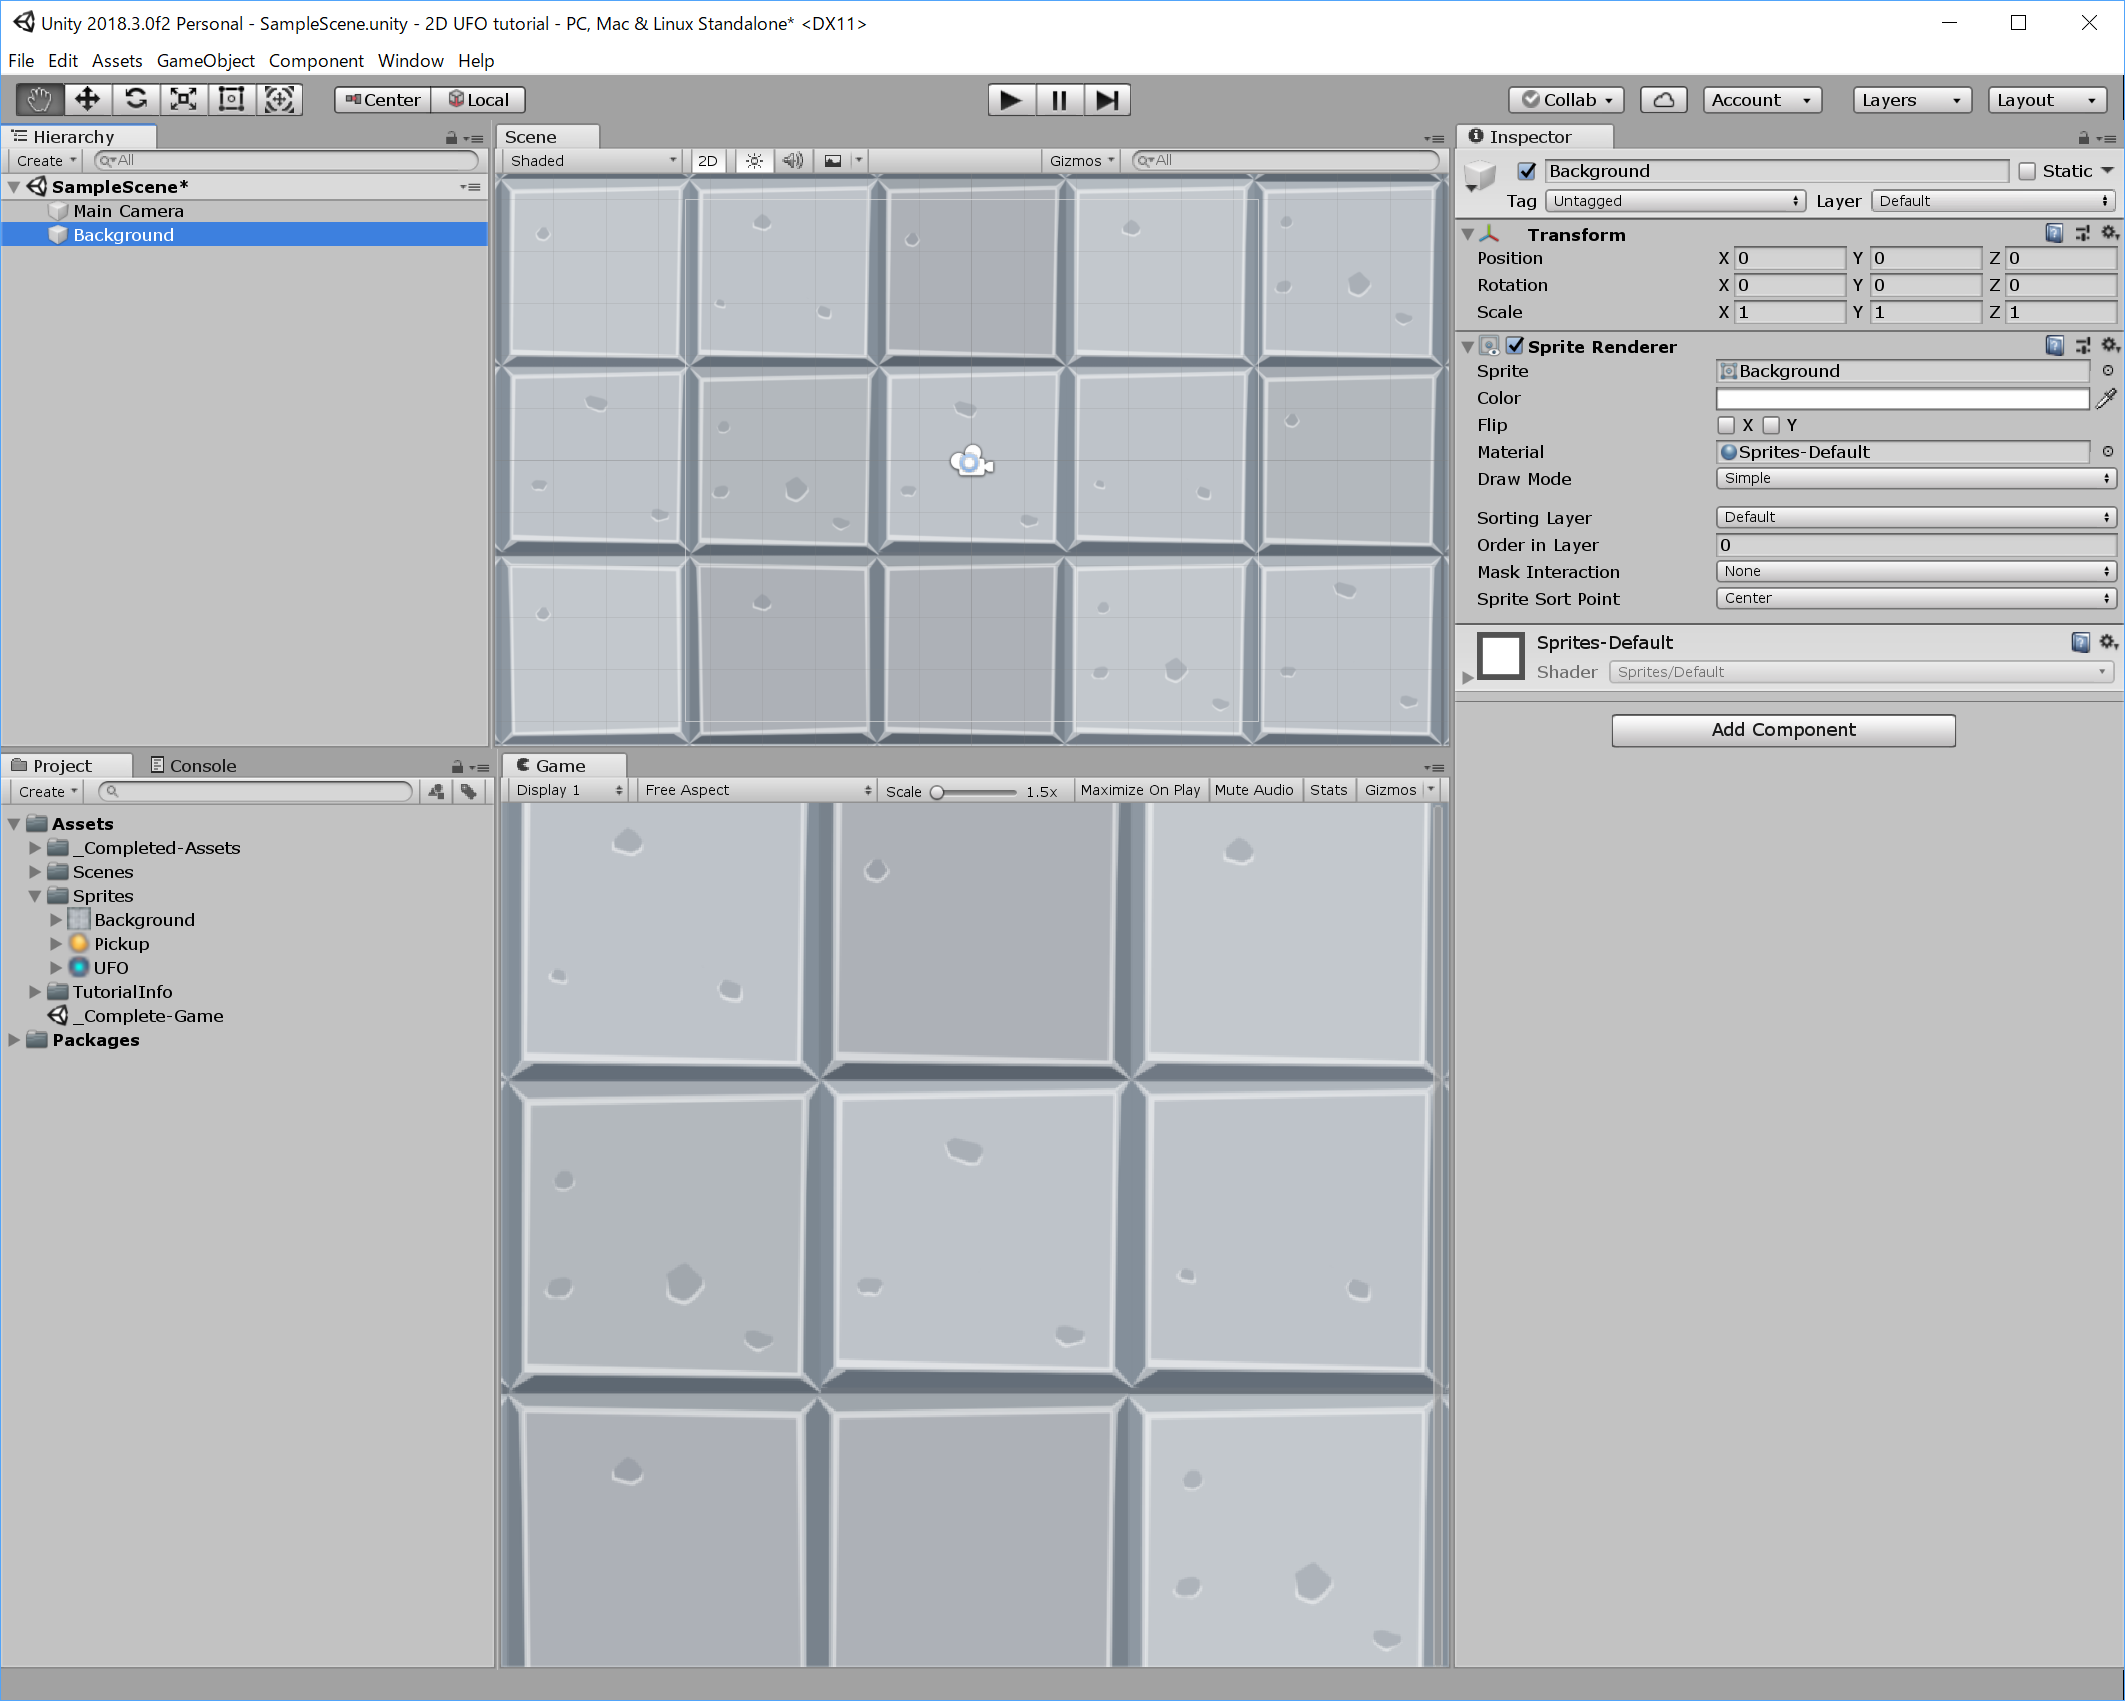Click the Sprites-Default material preview swatch
The width and height of the screenshot is (2125, 1701).
1501,656
